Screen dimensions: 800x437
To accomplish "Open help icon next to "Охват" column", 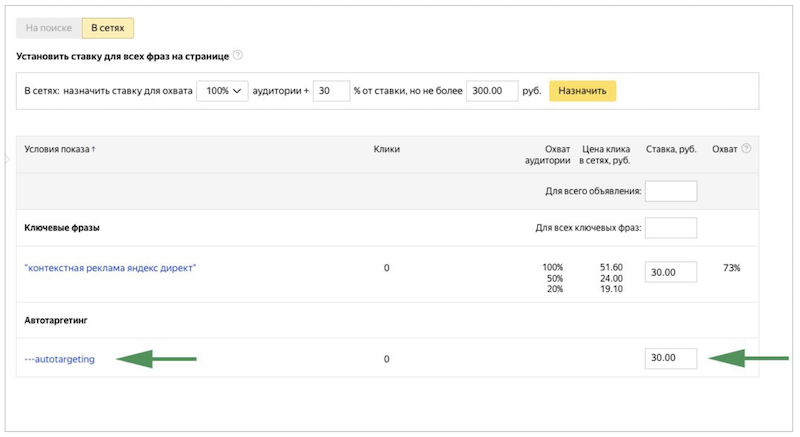I will coord(746,148).
